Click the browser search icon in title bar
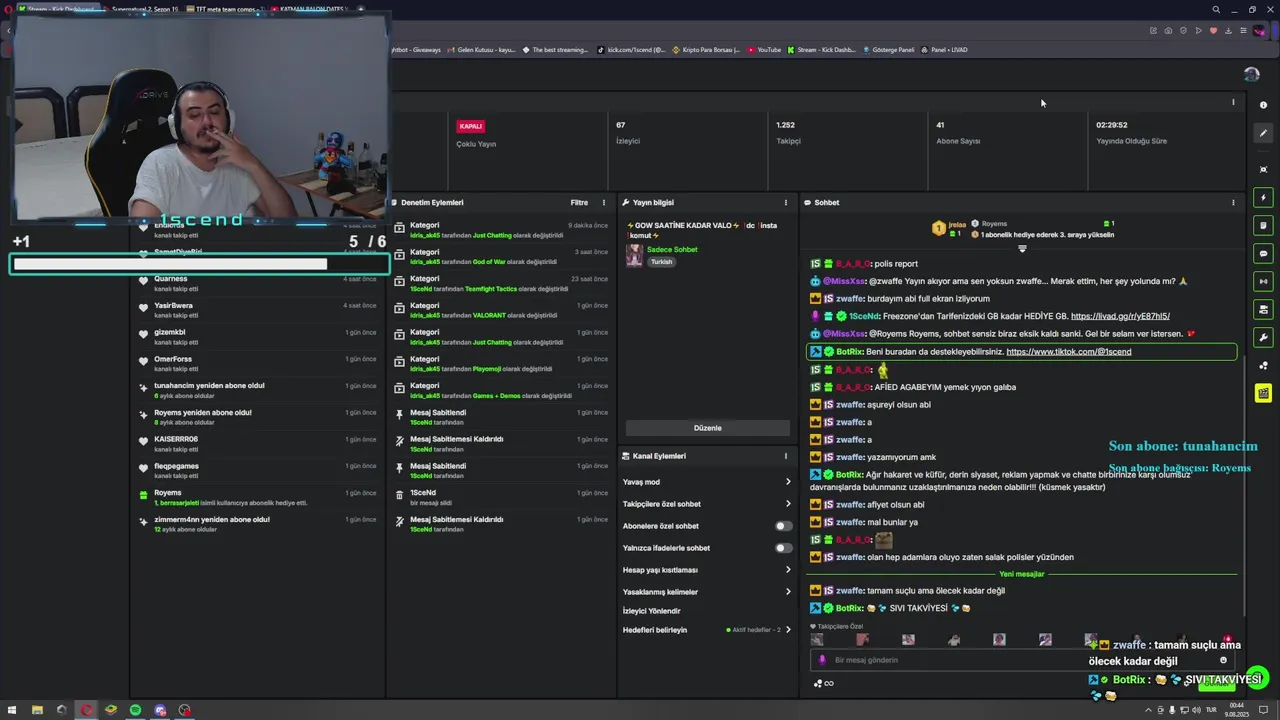Viewport: 1280px width, 720px height. click(x=1216, y=9)
